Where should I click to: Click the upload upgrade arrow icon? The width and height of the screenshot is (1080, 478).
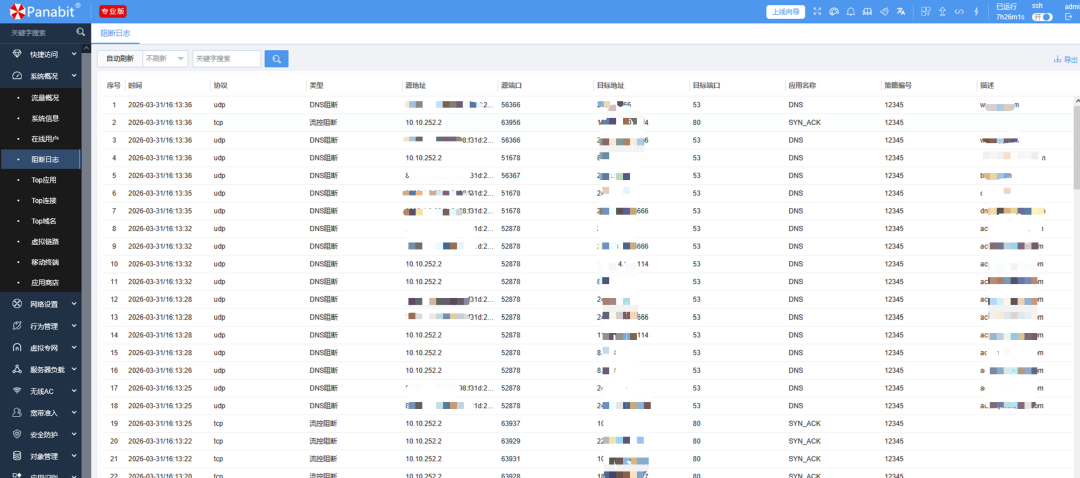[942, 12]
